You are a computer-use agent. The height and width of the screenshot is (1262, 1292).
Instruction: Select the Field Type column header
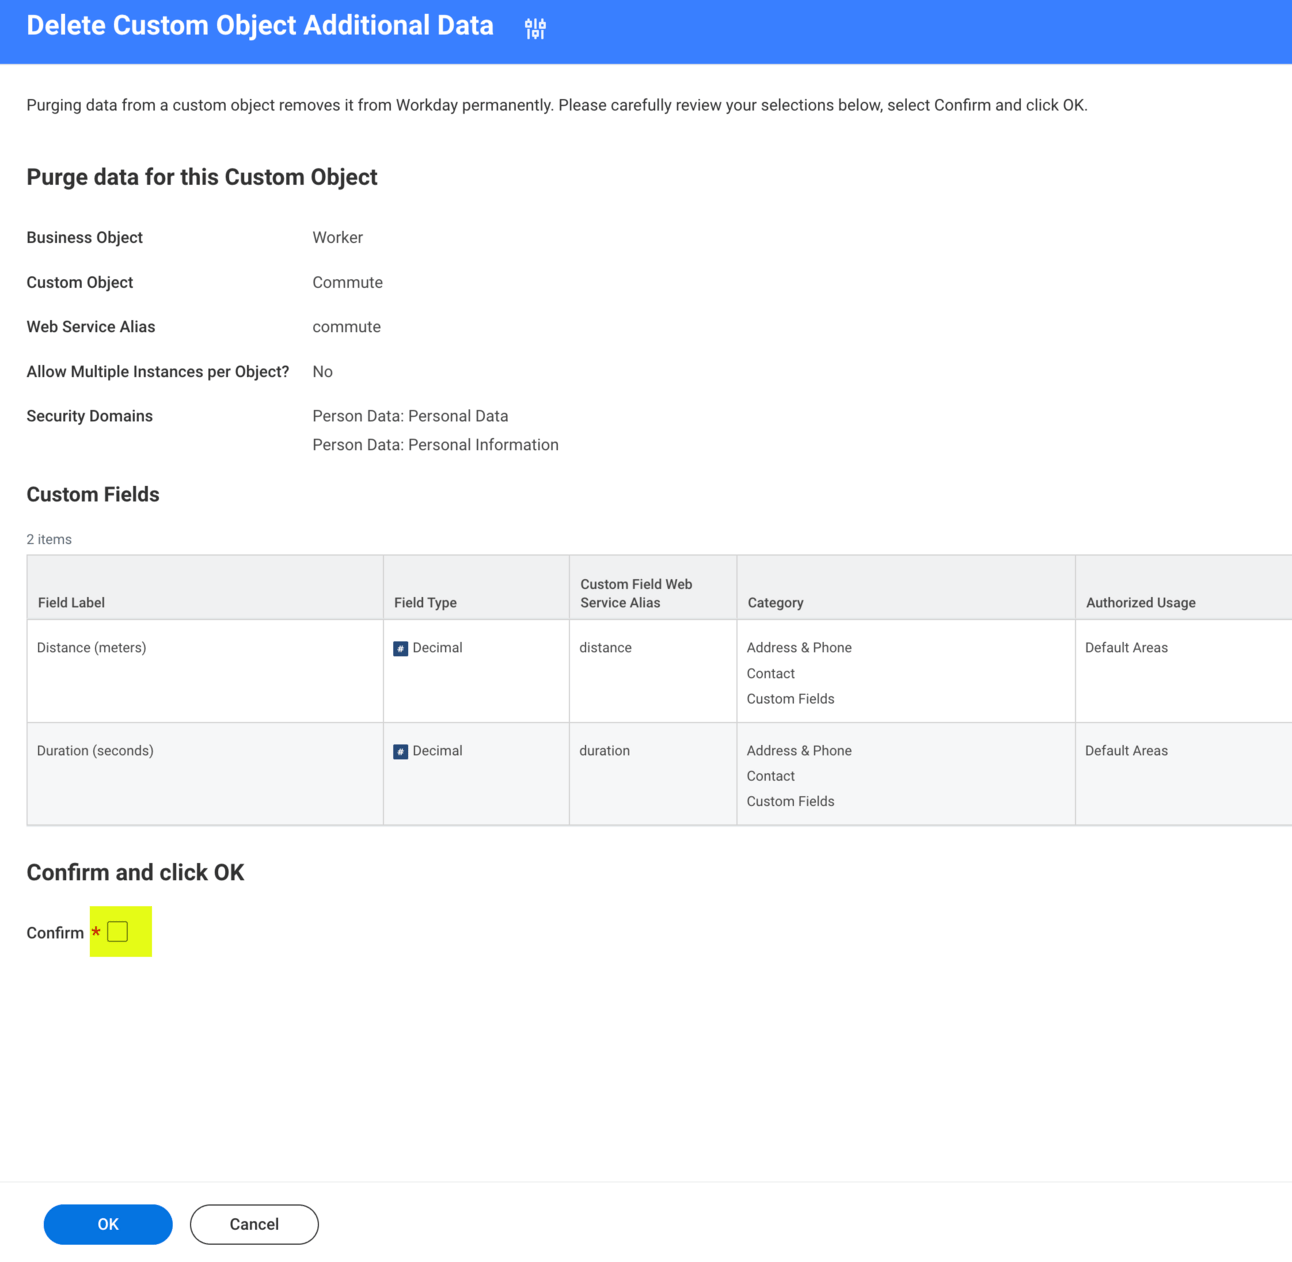[x=425, y=603]
